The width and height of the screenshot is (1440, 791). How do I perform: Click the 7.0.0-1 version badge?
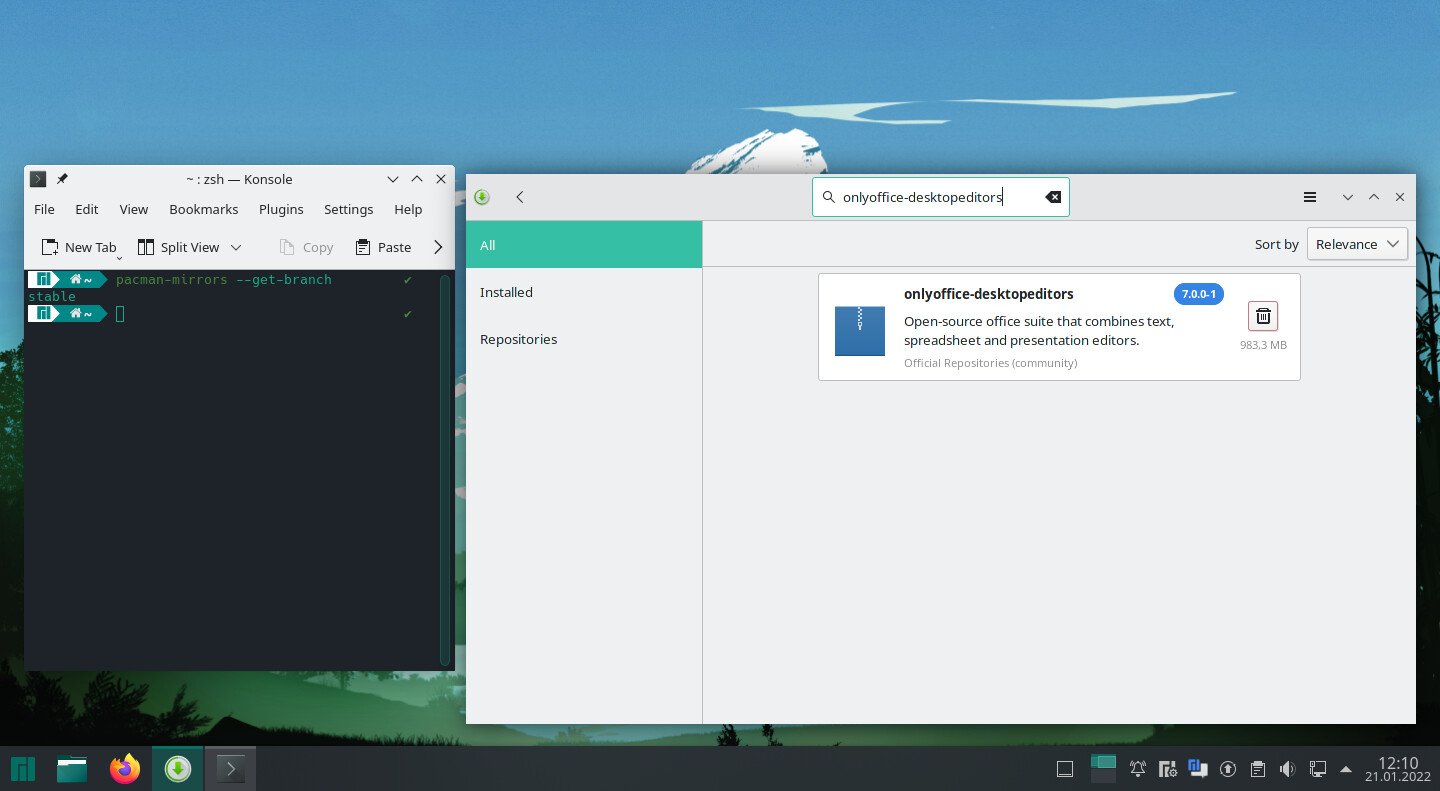point(1199,294)
